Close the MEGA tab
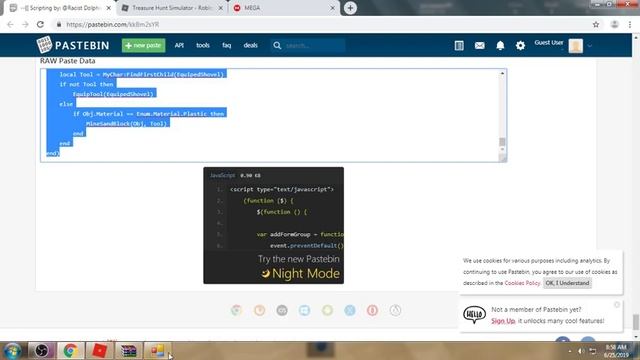The image size is (640, 360). 332,8
